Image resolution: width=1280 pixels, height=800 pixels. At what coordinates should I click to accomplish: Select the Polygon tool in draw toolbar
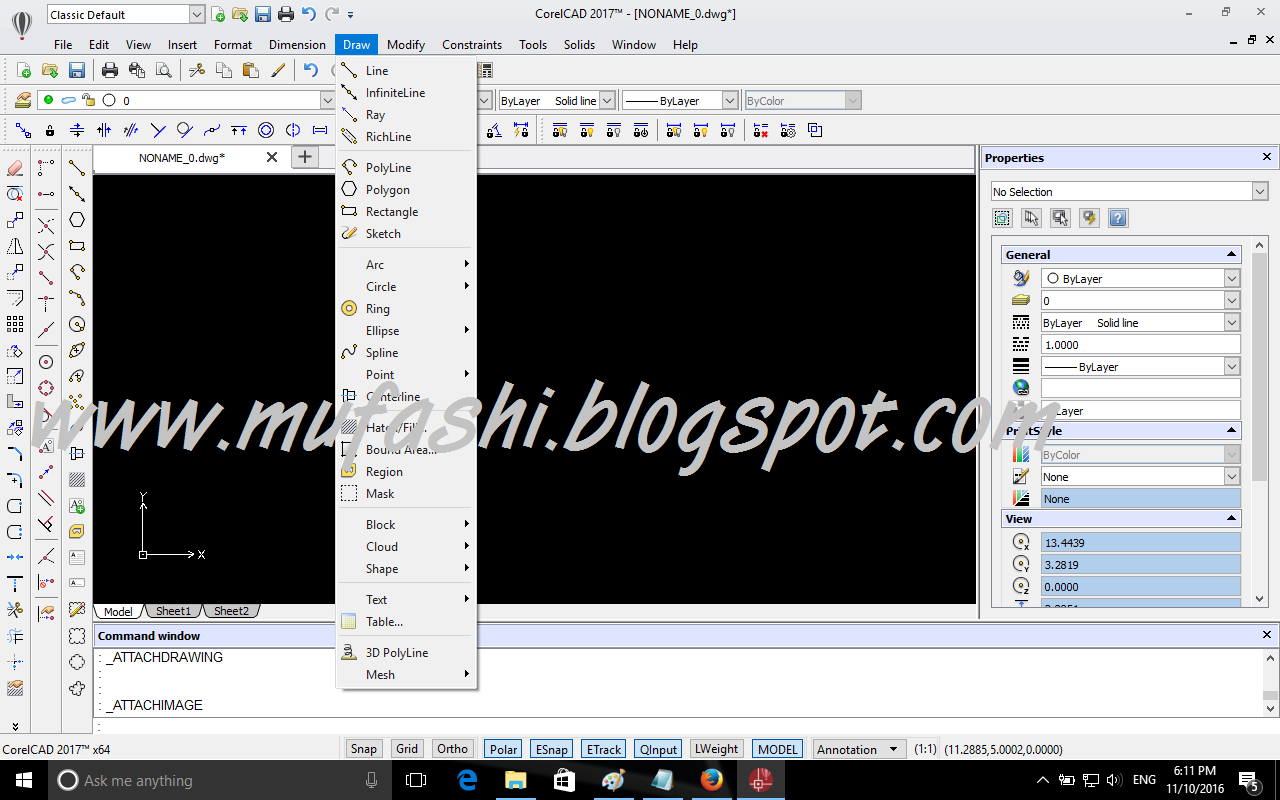point(77,220)
